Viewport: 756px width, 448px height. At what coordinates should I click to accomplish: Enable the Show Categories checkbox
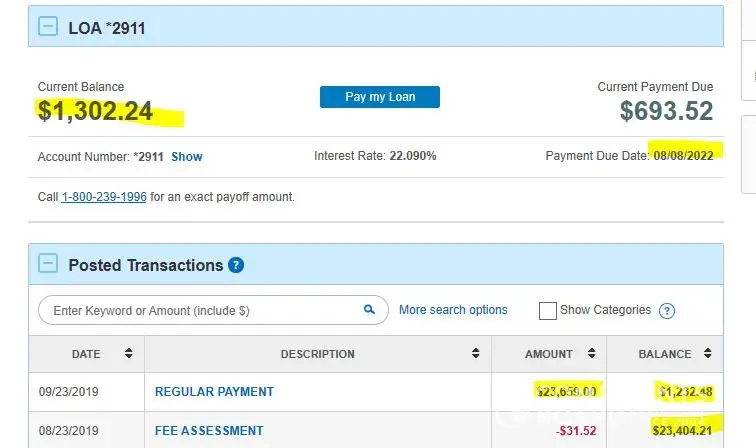[x=547, y=311]
